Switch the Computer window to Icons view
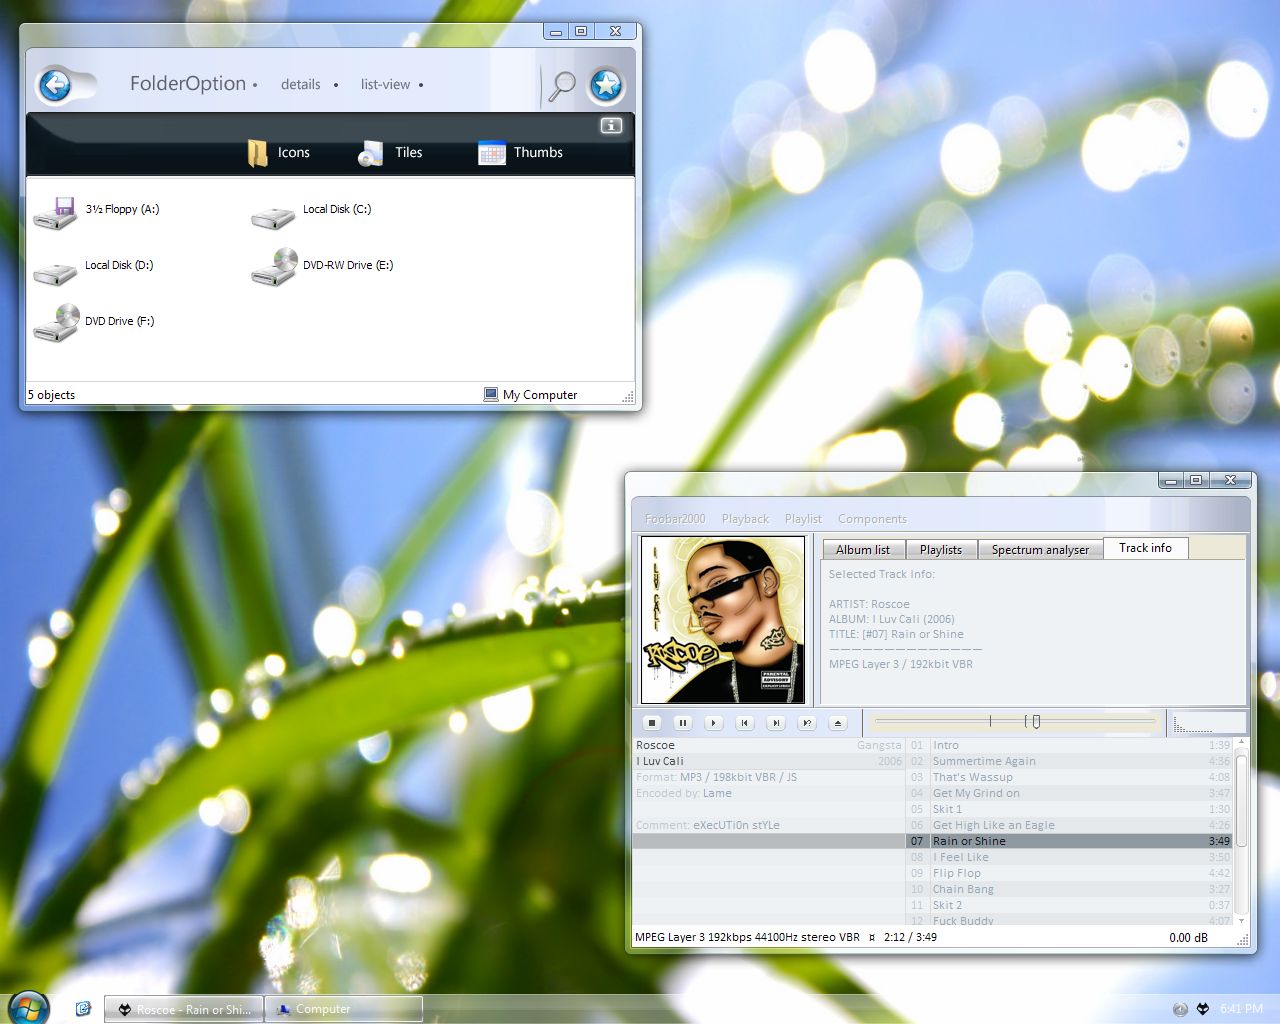Image resolution: width=1280 pixels, height=1024 pixels. point(279,153)
